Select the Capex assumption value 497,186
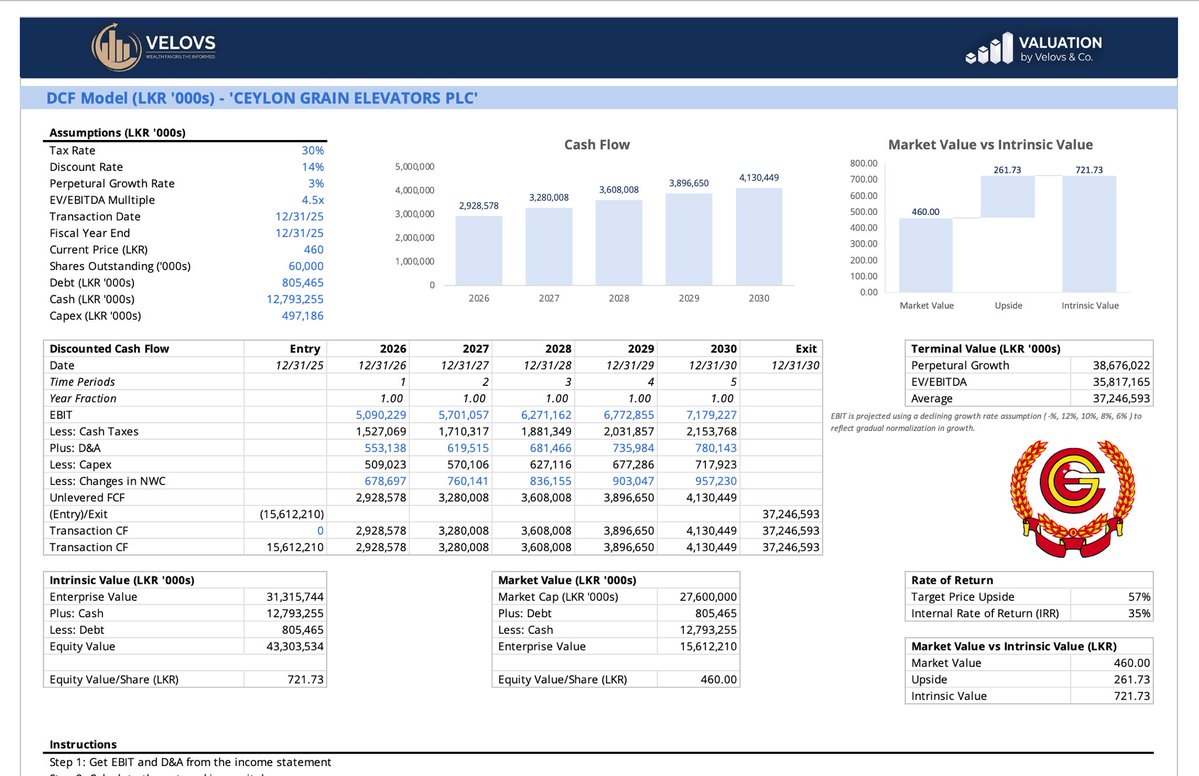This screenshot has width=1199, height=776. point(303,316)
